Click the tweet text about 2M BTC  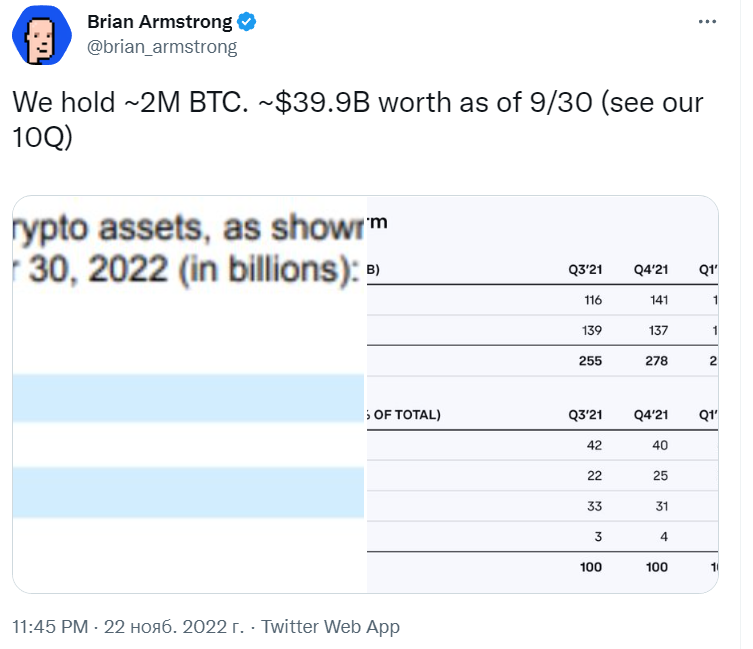358,119
